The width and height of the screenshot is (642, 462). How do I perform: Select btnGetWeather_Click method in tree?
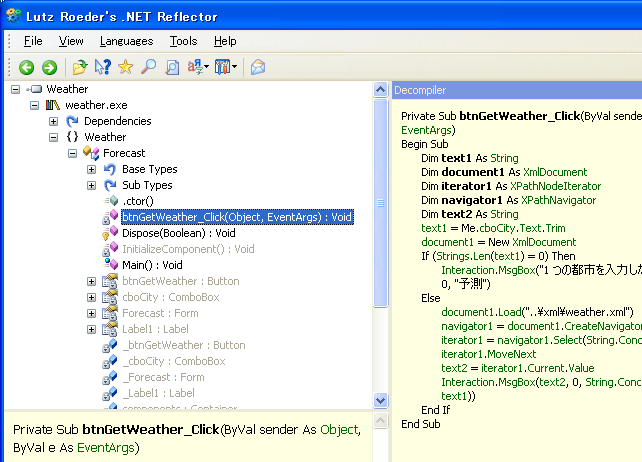237,217
